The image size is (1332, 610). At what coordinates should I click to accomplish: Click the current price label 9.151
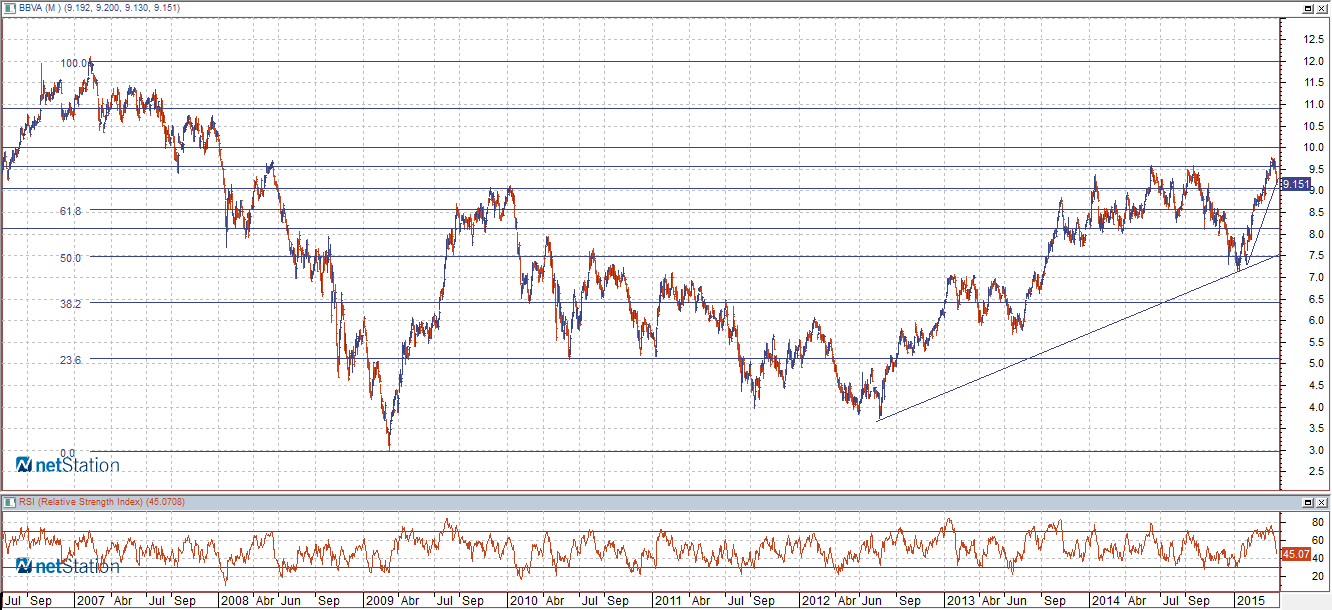[1295, 184]
